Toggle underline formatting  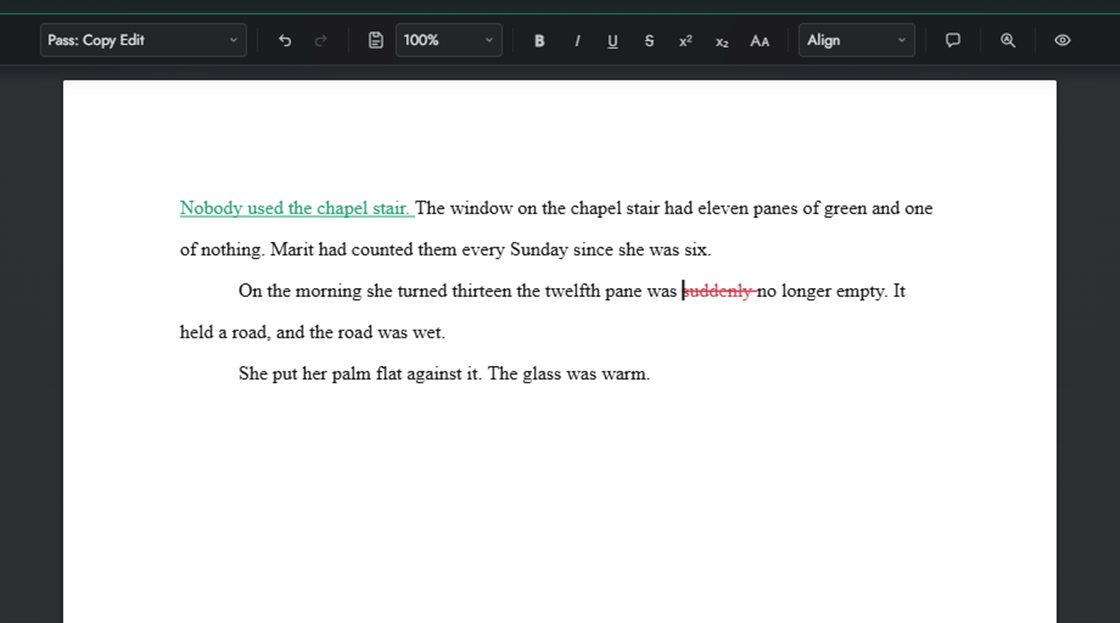point(612,41)
